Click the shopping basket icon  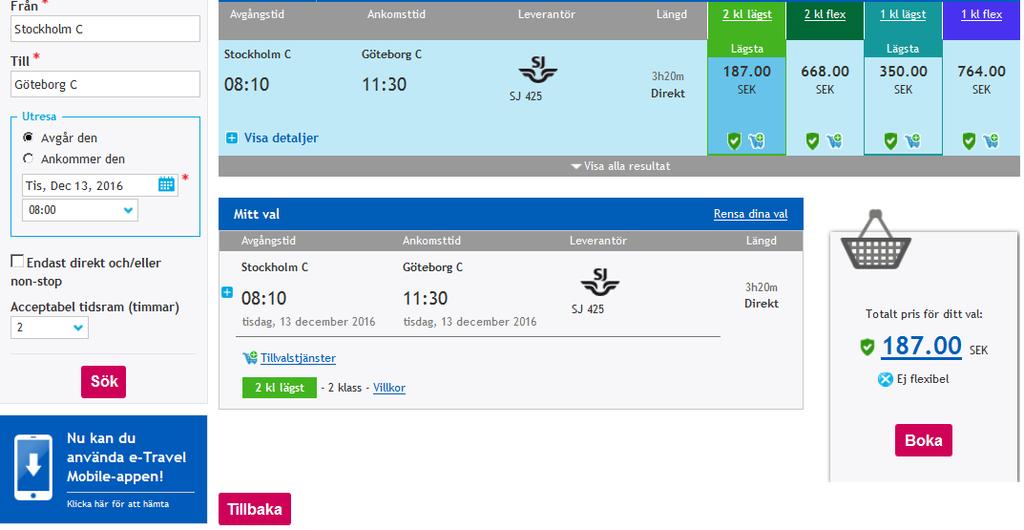(x=875, y=240)
